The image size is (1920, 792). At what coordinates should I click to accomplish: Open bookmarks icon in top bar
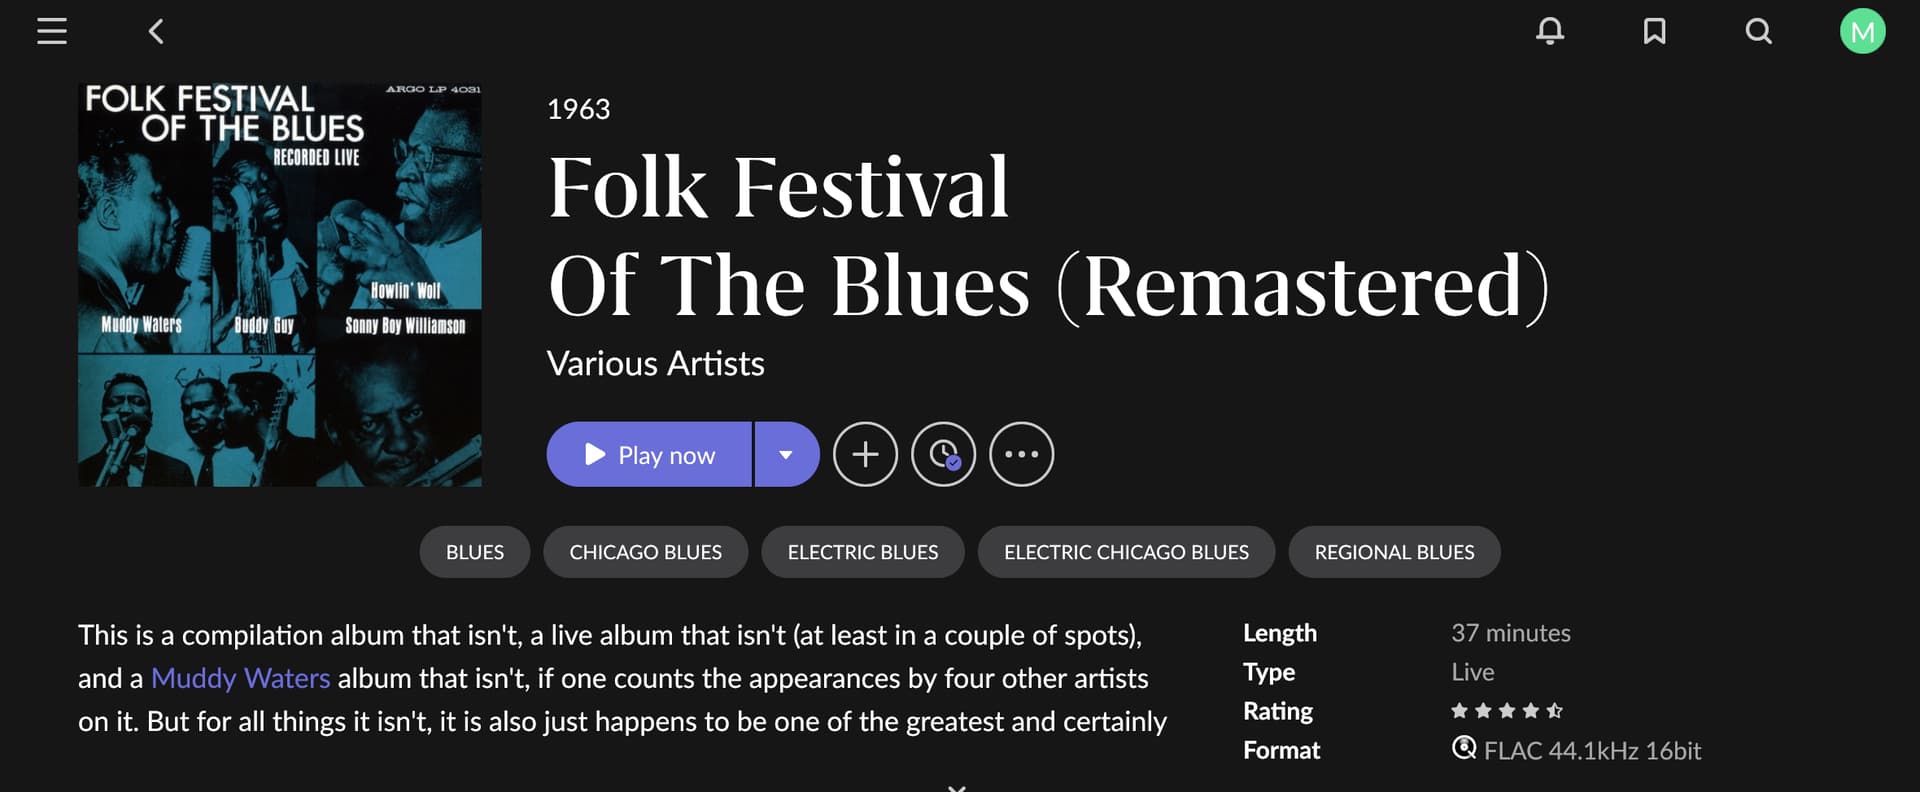1654,32
